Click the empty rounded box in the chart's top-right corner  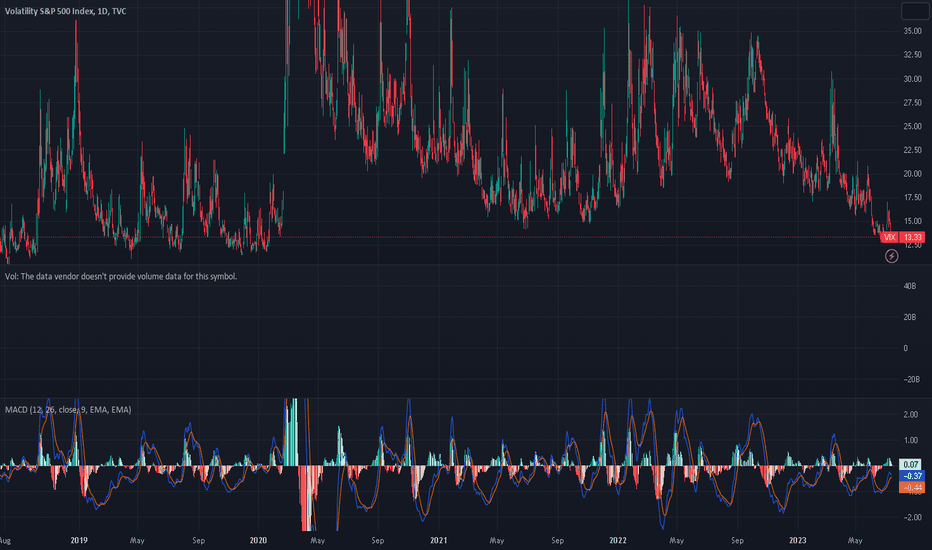pos(915,11)
